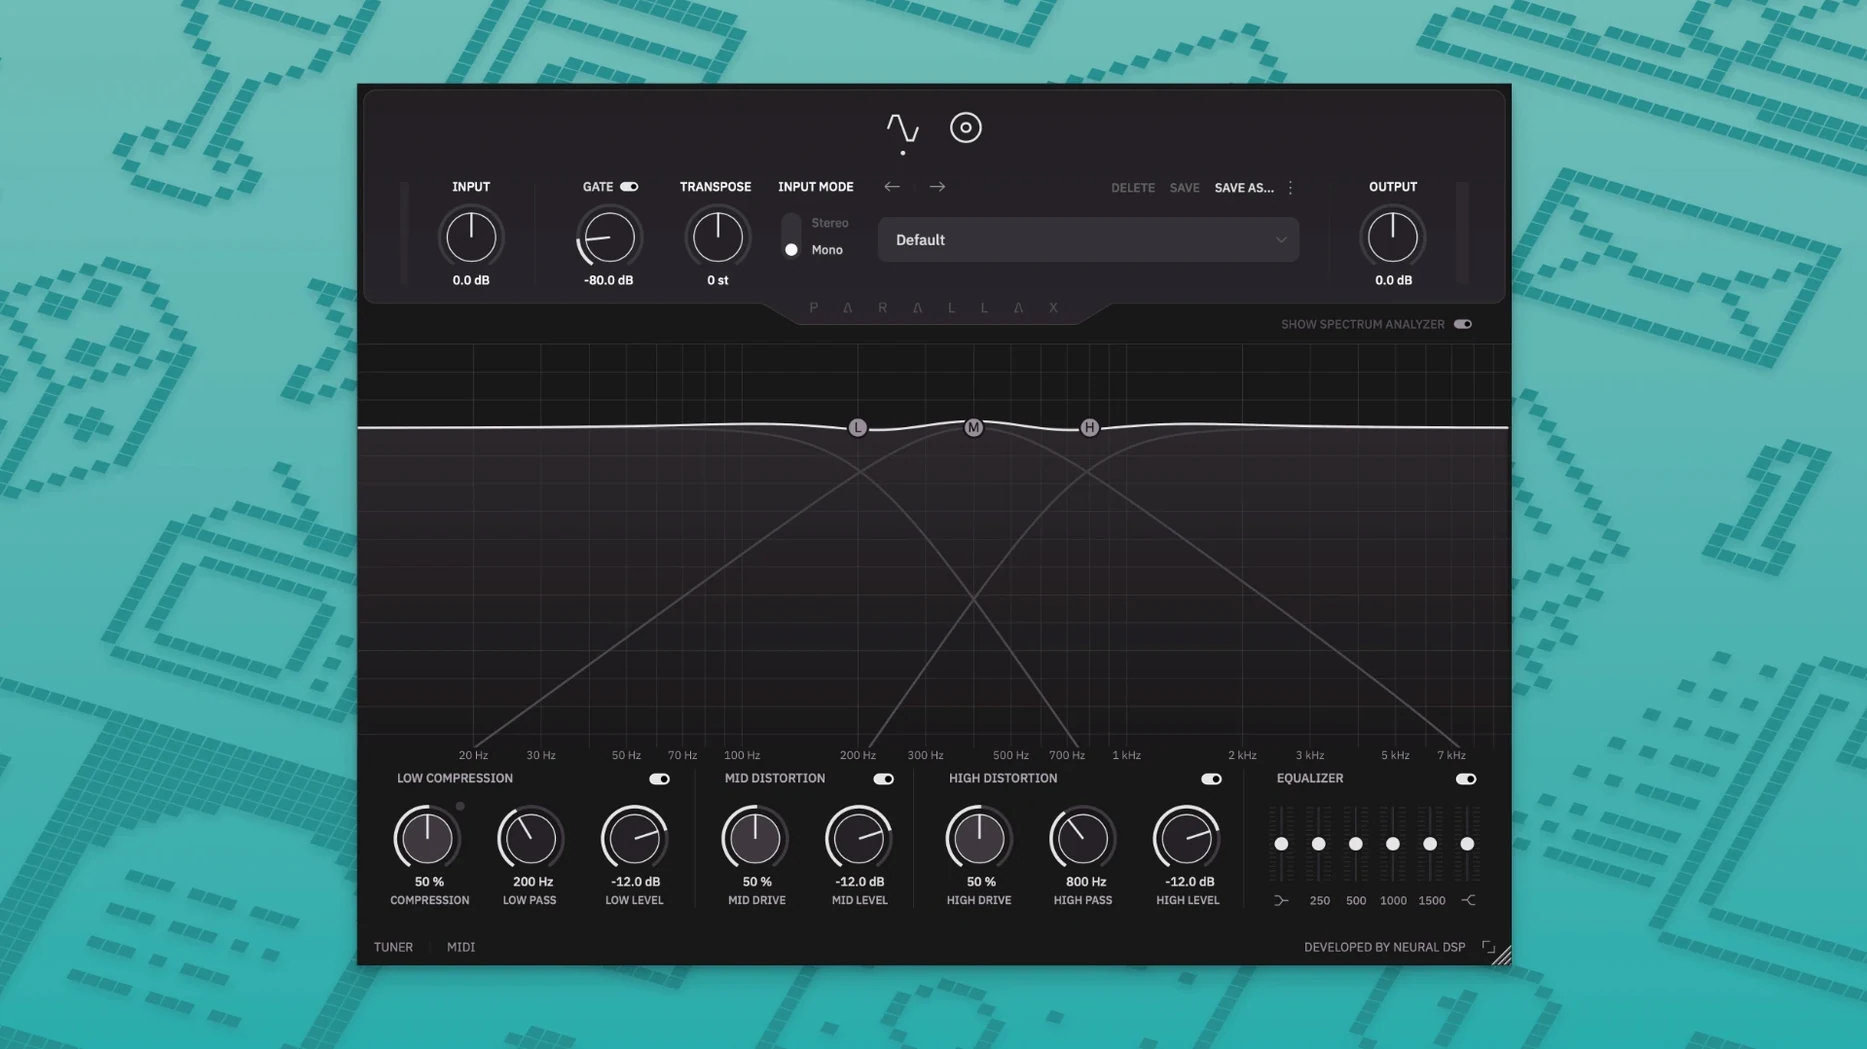Toggle Show Spectrum Analyzer switch

(x=1463, y=324)
